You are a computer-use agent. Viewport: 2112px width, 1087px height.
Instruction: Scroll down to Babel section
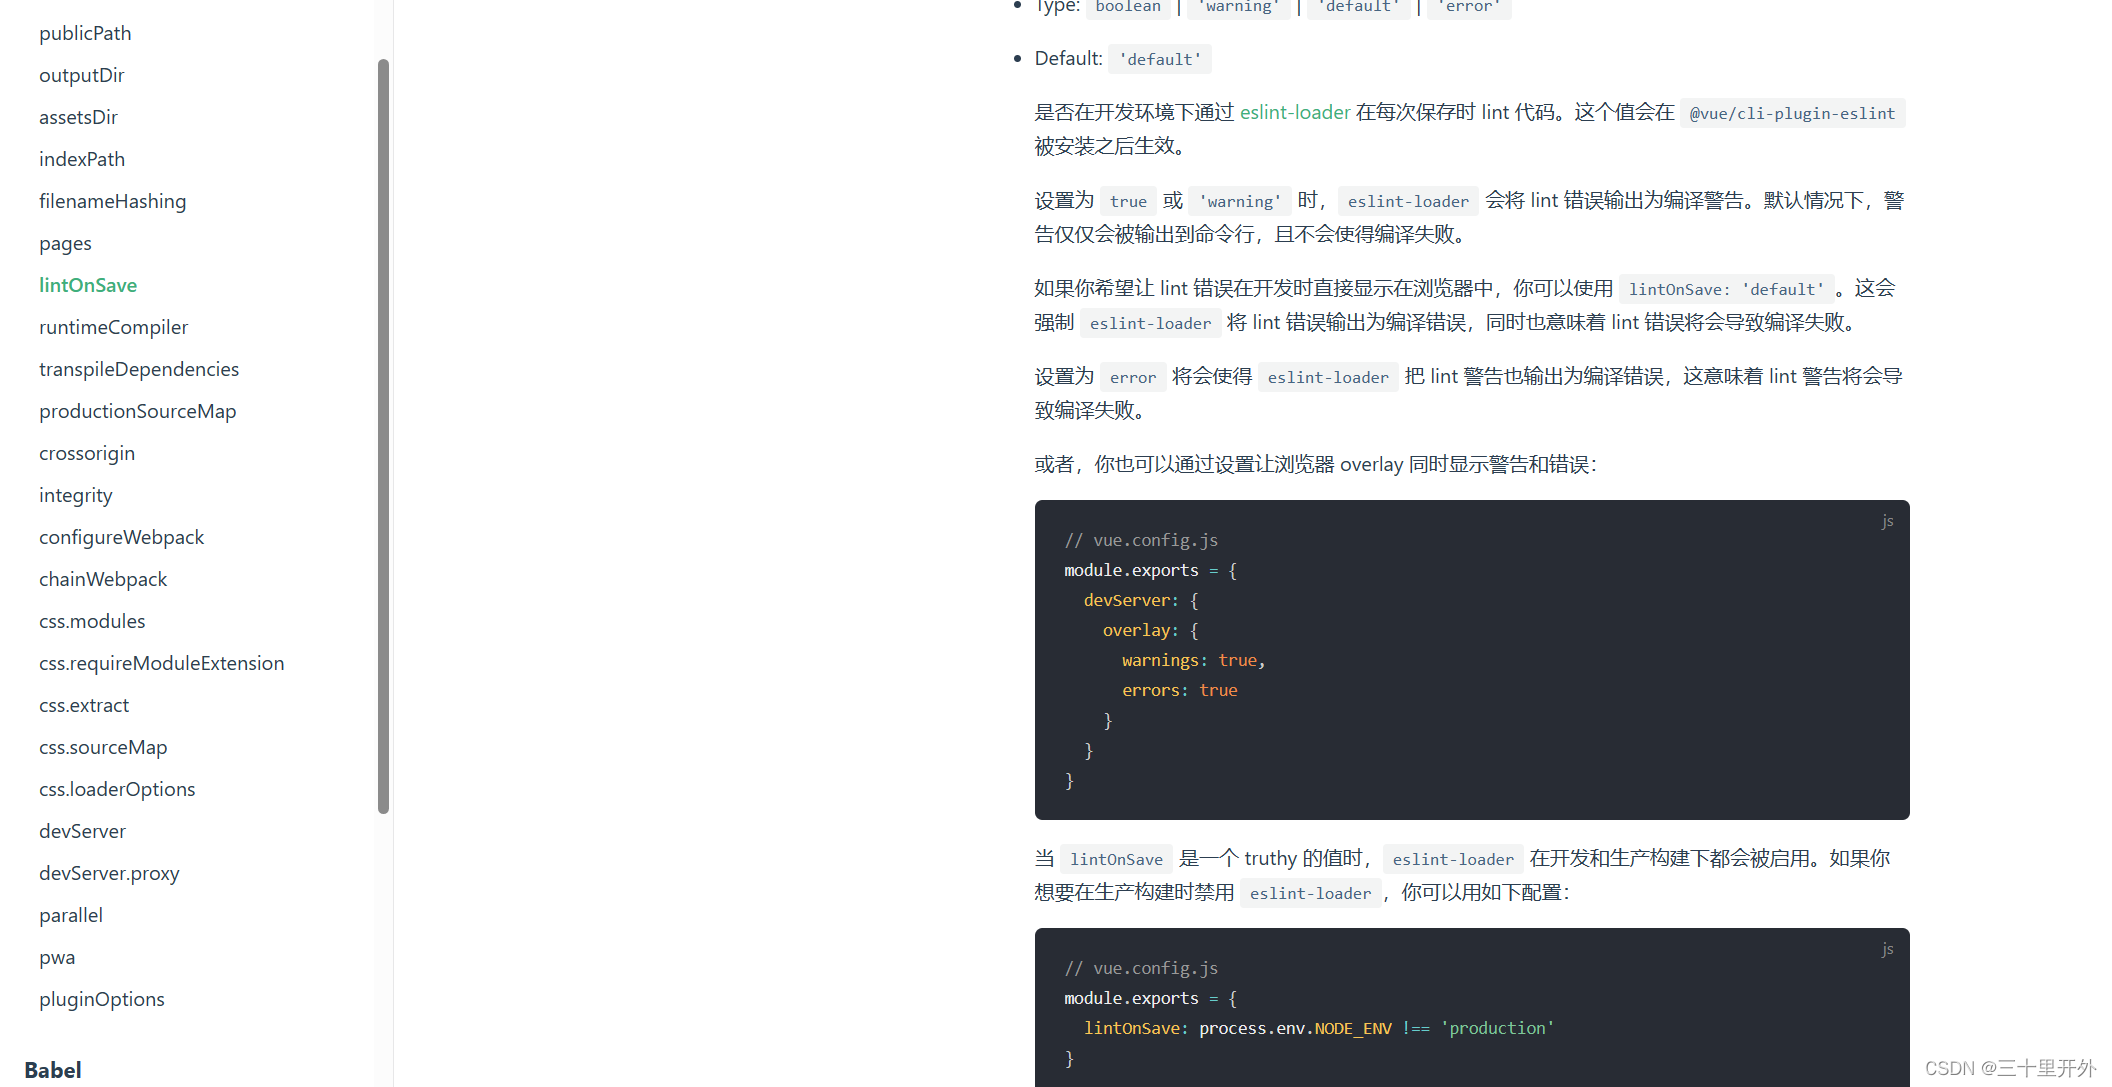tap(55, 1070)
